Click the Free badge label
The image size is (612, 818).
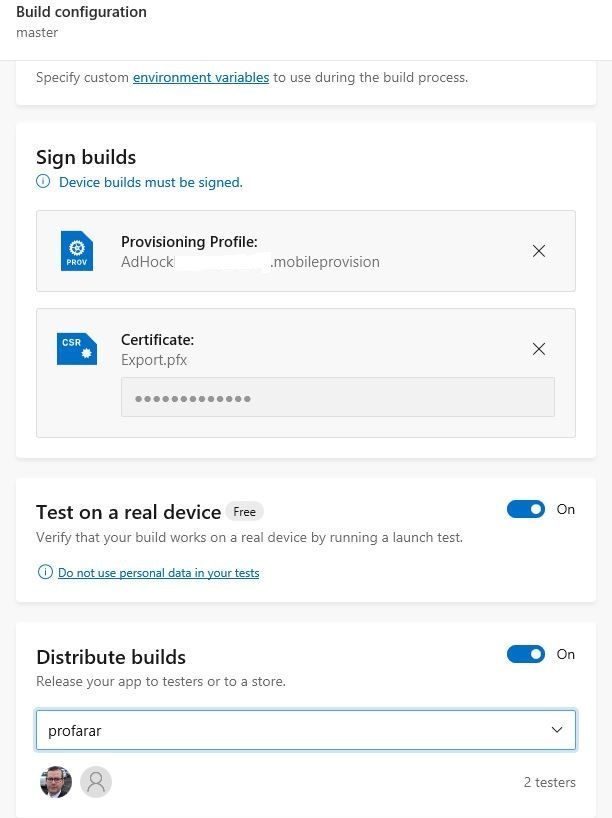245,512
